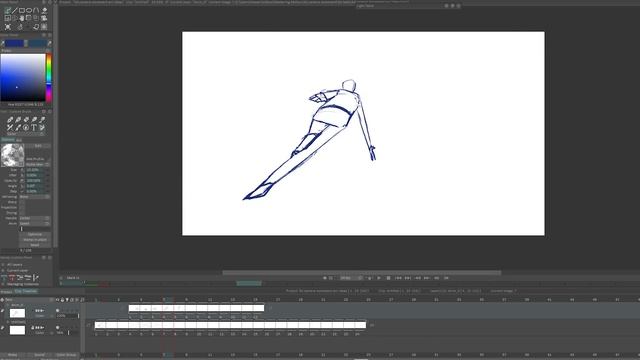
Task: Click the brush Size value field
Action: pos(34,170)
